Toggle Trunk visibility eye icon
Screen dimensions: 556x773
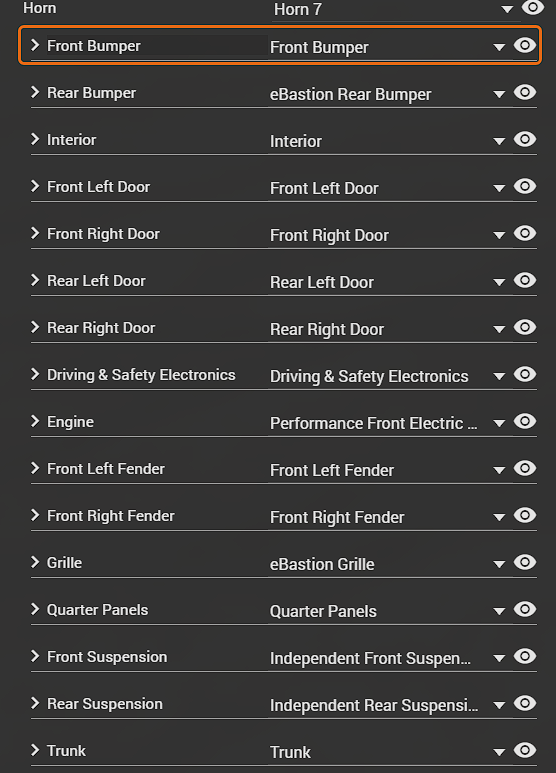click(x=524, y=750)
